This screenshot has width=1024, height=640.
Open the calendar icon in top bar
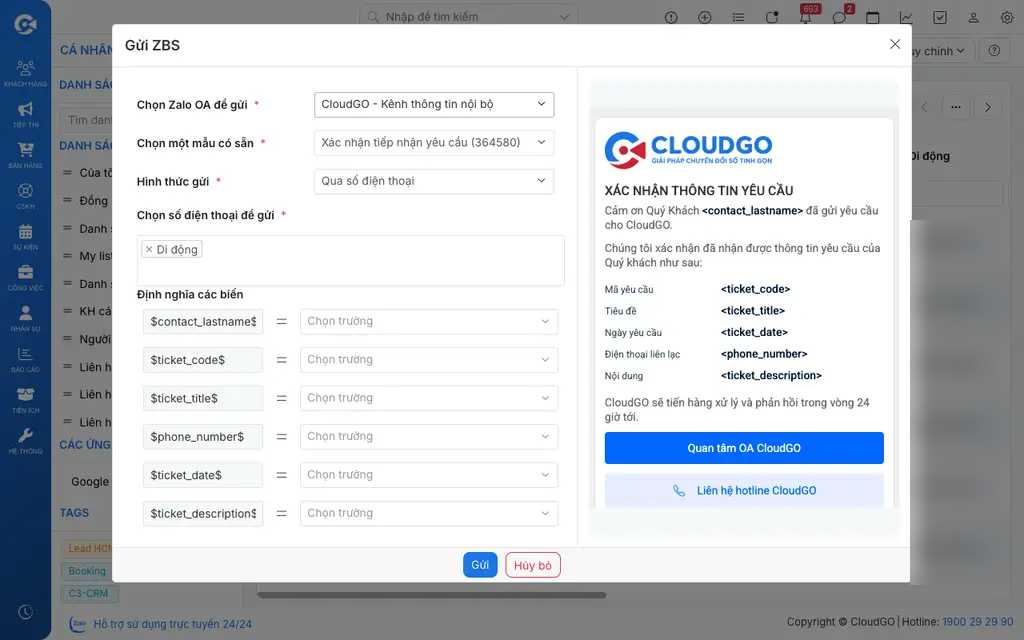click(x=872, y=18)
